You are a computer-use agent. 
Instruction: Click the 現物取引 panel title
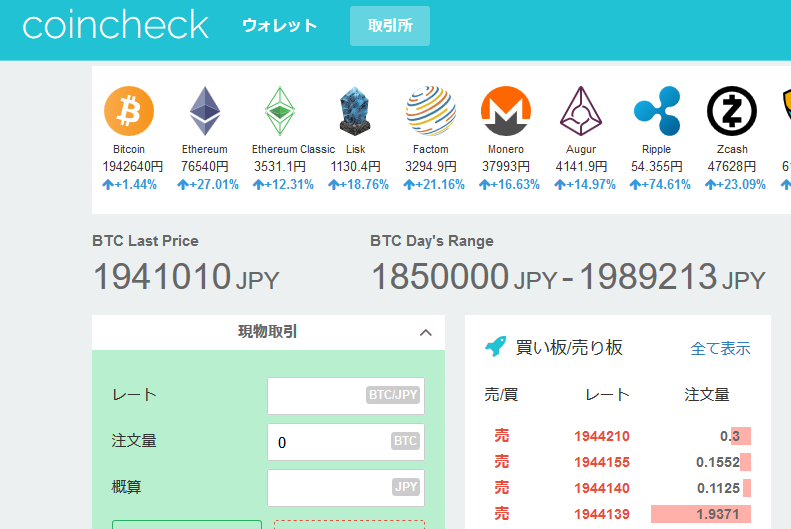coord(267,332)
